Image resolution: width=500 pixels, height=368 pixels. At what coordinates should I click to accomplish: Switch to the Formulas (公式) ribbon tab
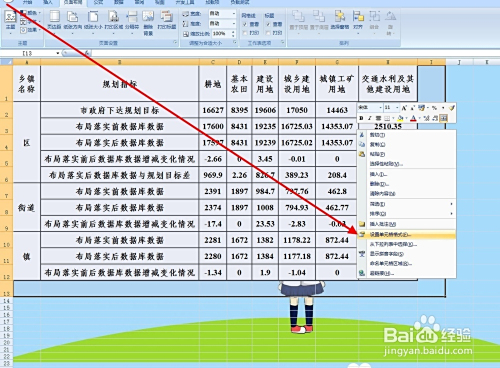[98, 2]
